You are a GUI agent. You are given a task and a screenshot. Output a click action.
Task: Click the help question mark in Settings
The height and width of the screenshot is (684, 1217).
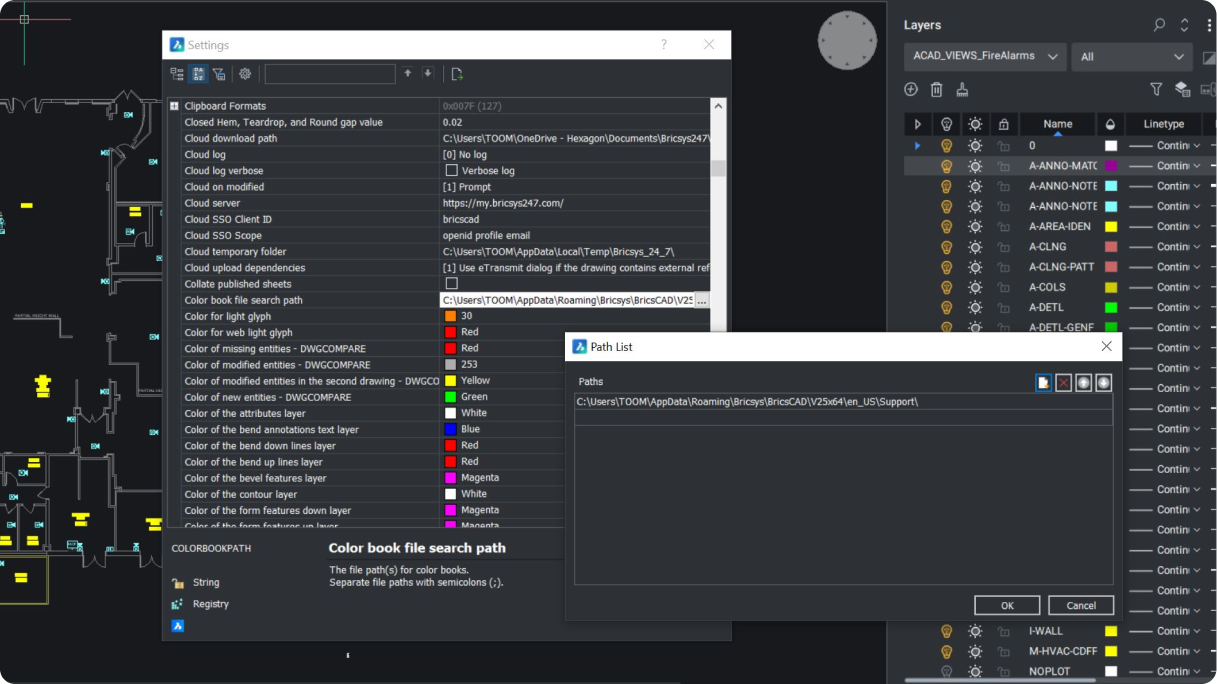[664, 45]
